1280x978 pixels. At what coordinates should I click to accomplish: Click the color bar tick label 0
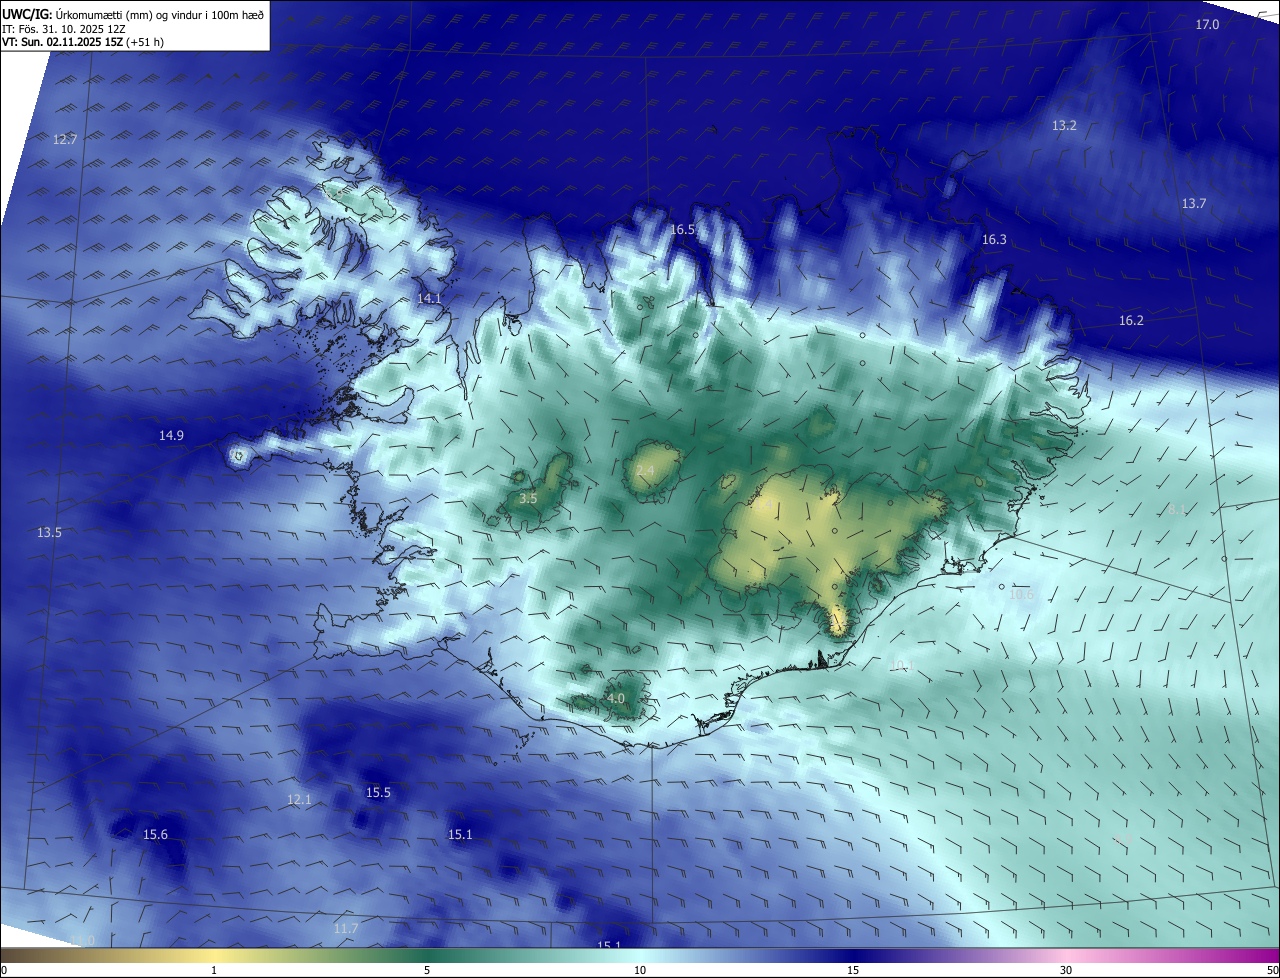4,970
